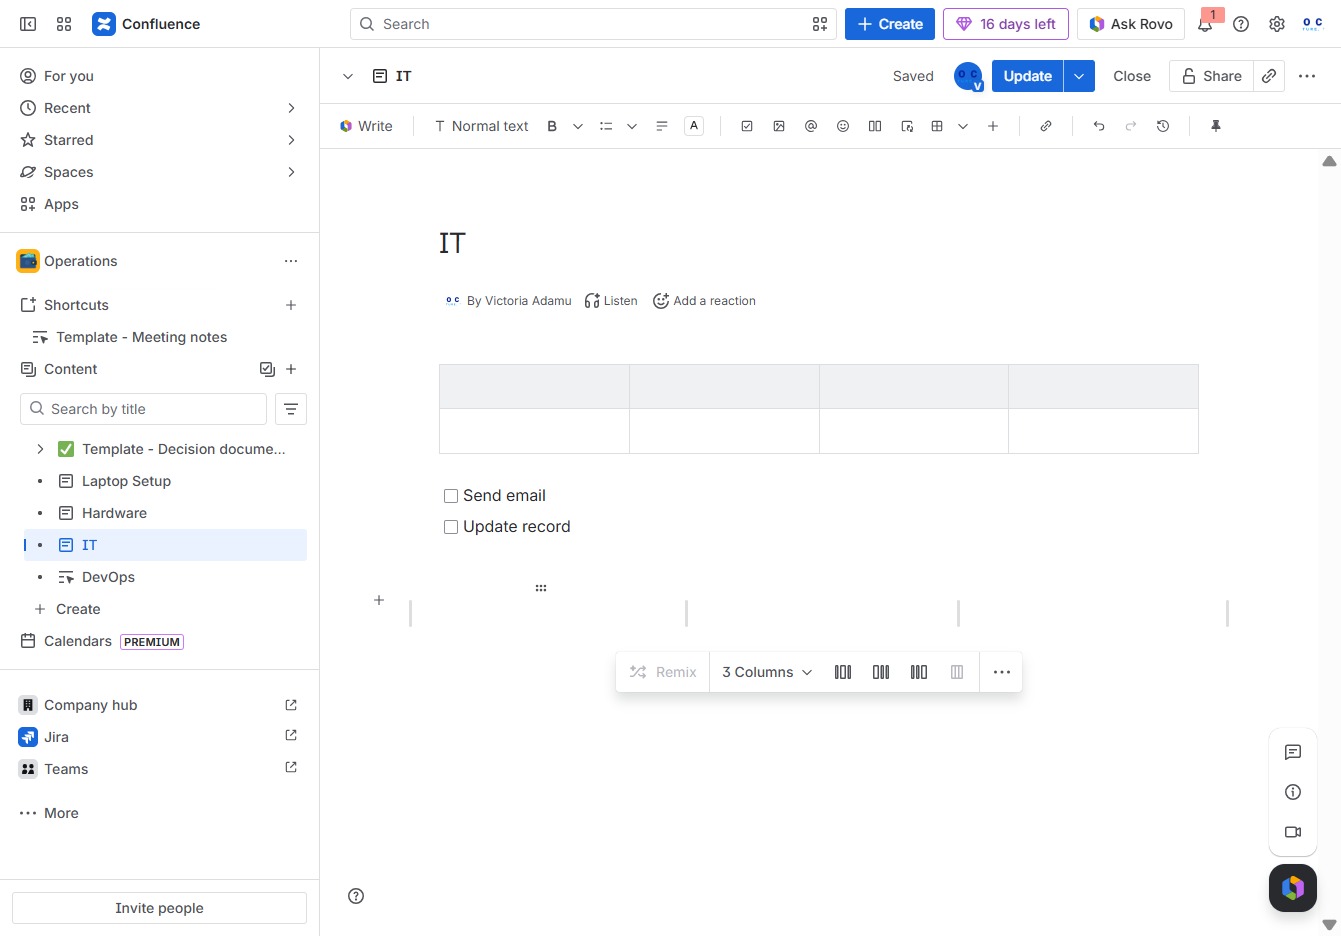Screen dimensions: 1341x936
Task: Toggle bulk select content icon
Action: point(267,369)
